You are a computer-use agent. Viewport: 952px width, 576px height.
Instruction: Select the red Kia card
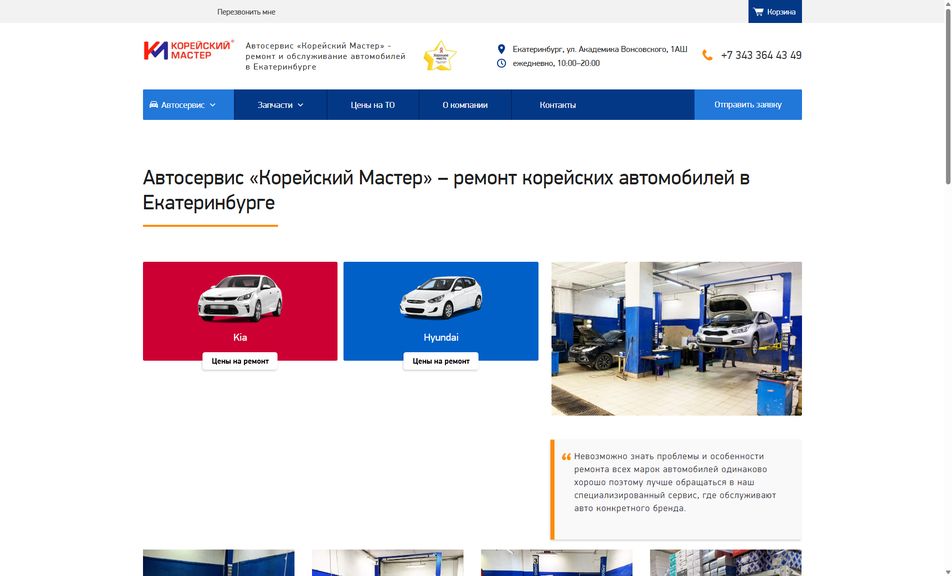pyautogui.click(x=240, y=311)
